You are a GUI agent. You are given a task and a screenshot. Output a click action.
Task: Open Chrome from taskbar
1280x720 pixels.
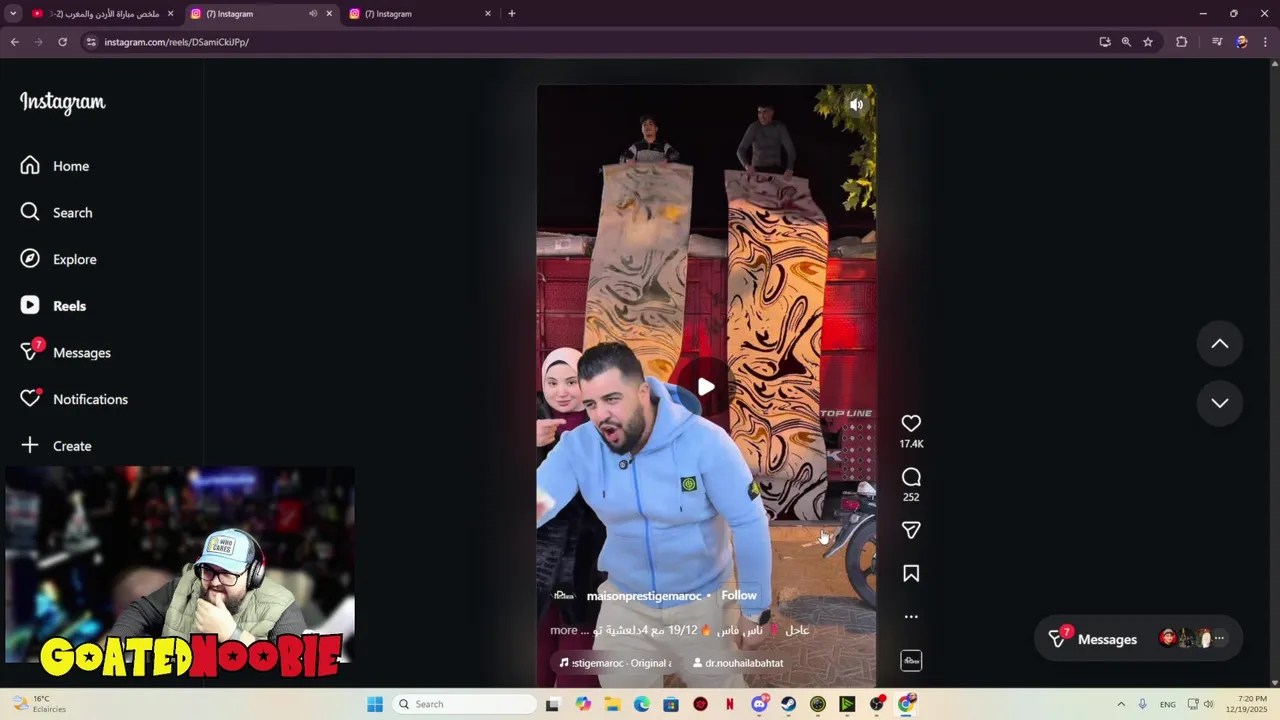coord(906,704)
